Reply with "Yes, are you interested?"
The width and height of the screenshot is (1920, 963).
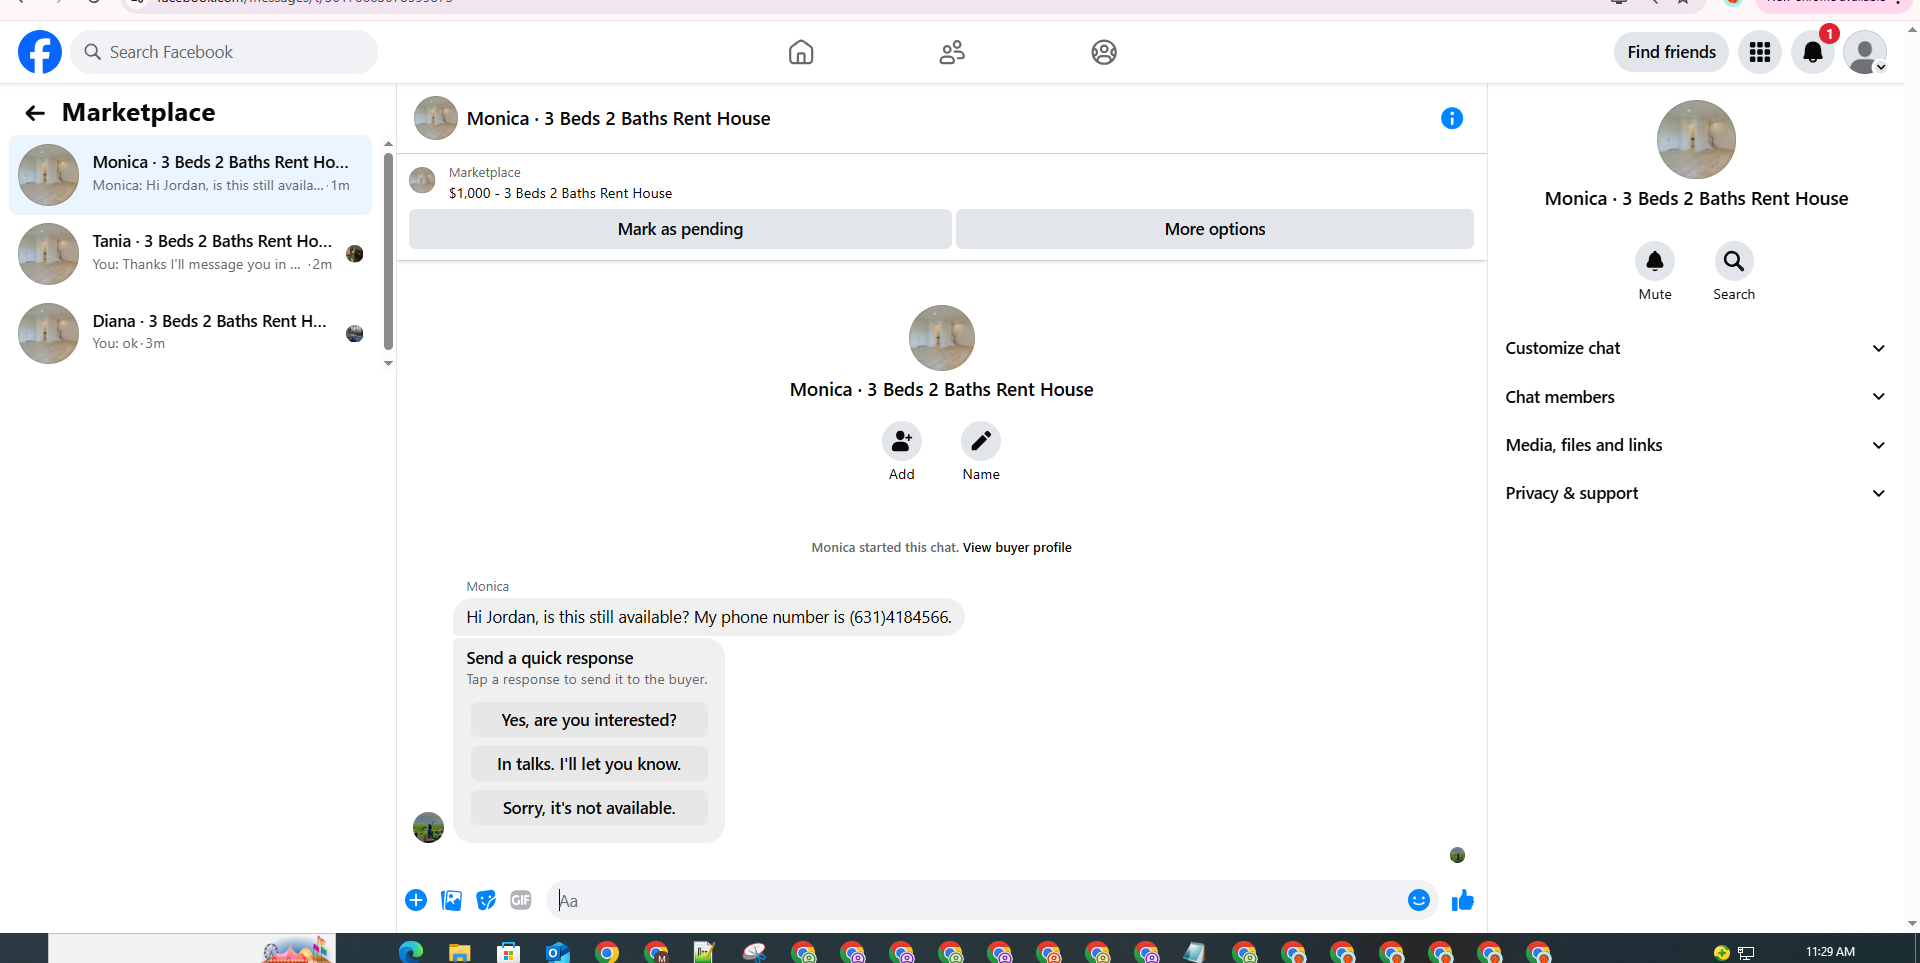589,720
